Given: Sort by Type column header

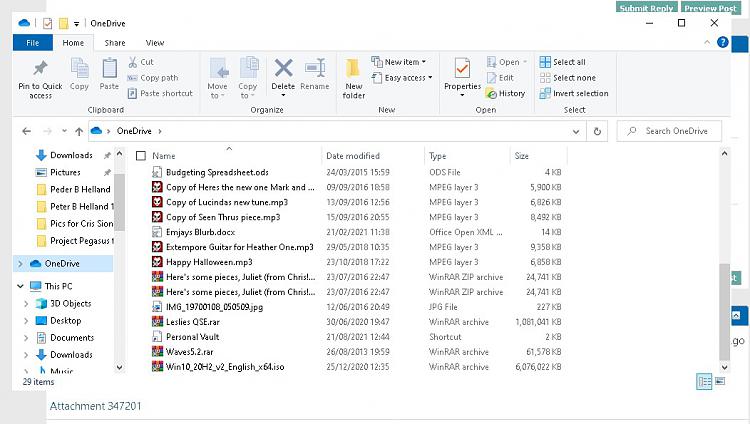Looking at the screenshot, I should click(x=466, y=156).
